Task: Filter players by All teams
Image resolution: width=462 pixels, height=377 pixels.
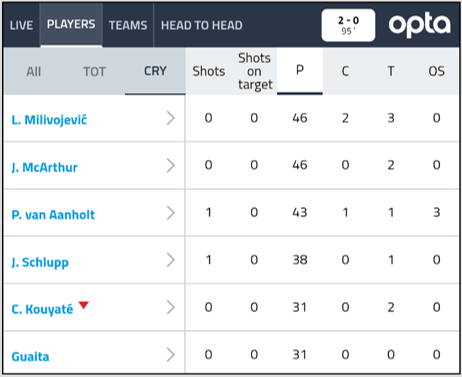Action: pos(34,71)
